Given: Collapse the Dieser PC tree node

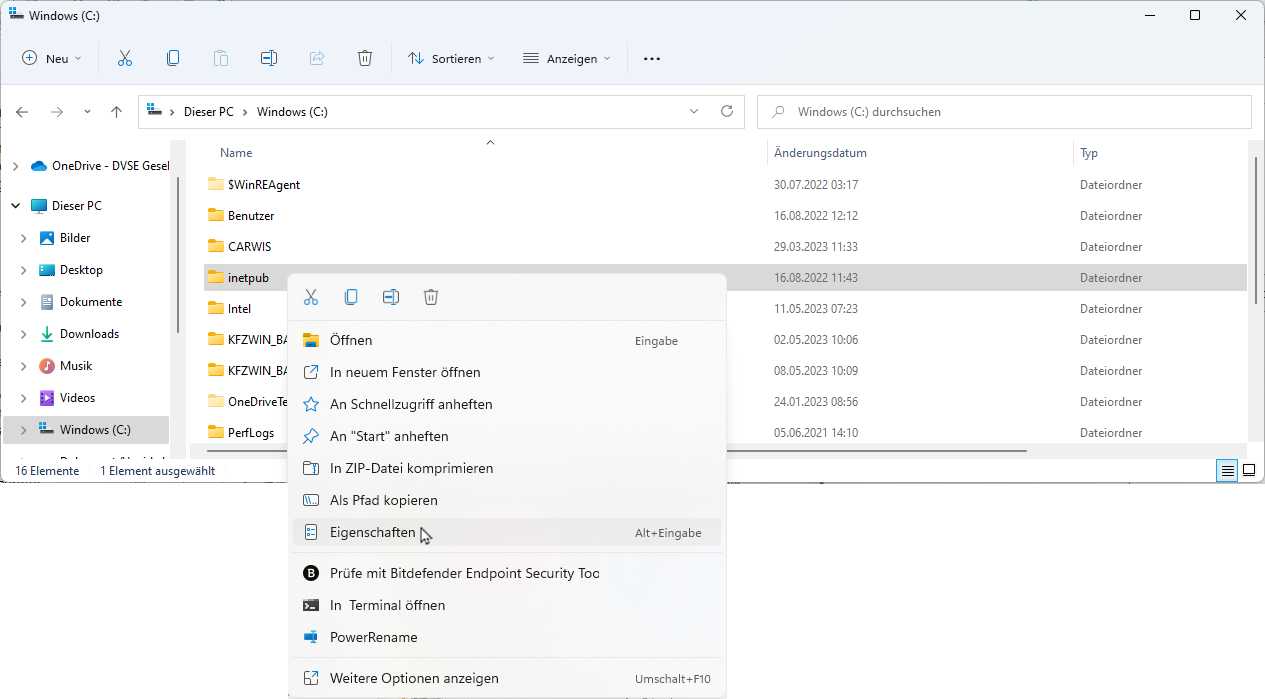Looking at the screenshot, I should tap(15, 206).
